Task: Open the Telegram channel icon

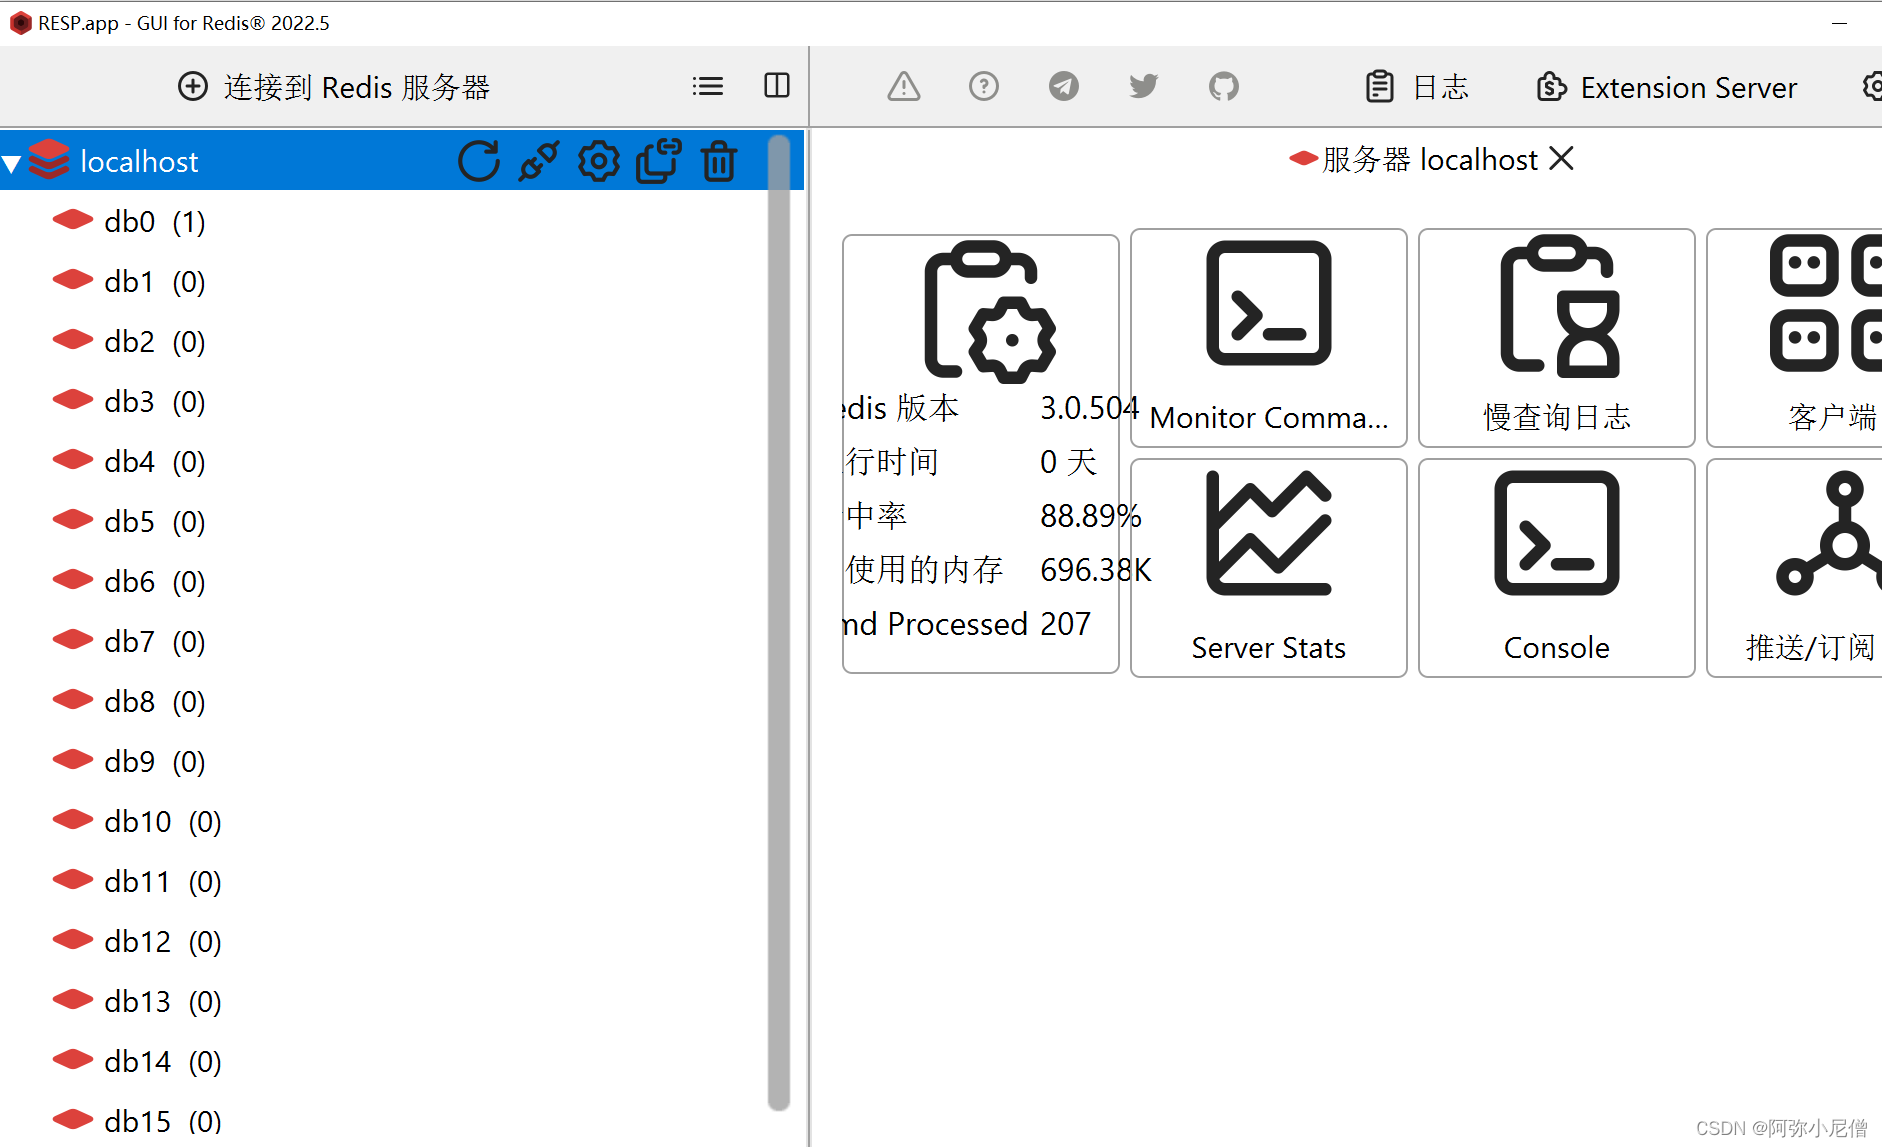Action: [x=1063, y=86]
